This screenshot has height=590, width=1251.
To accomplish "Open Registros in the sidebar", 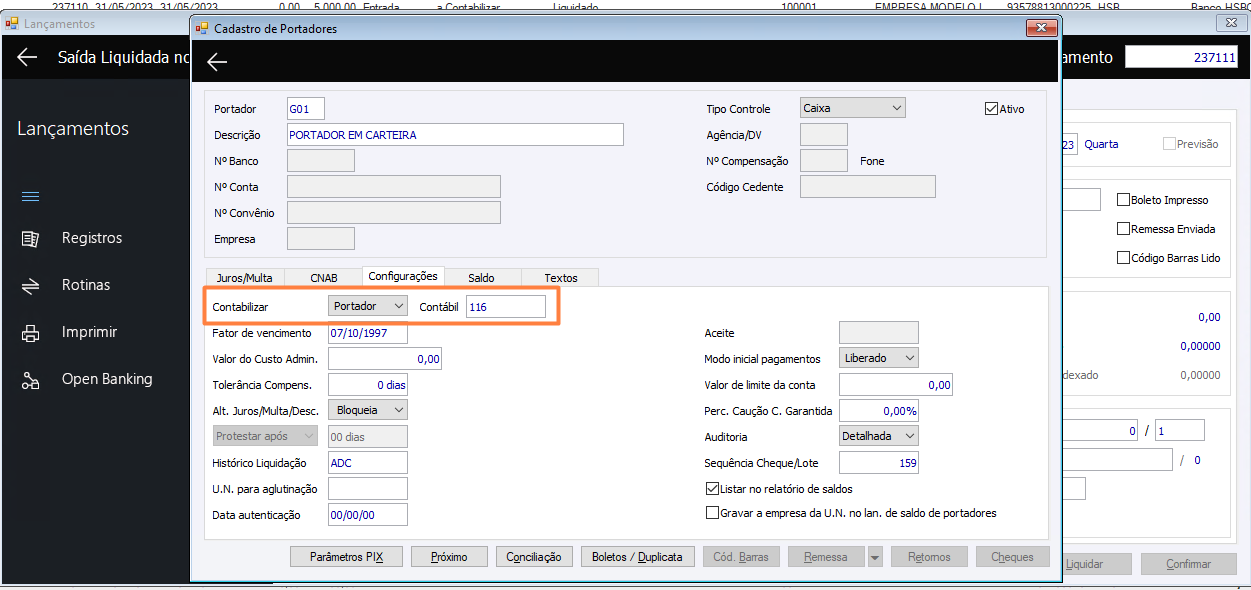I will pos(92,239).
